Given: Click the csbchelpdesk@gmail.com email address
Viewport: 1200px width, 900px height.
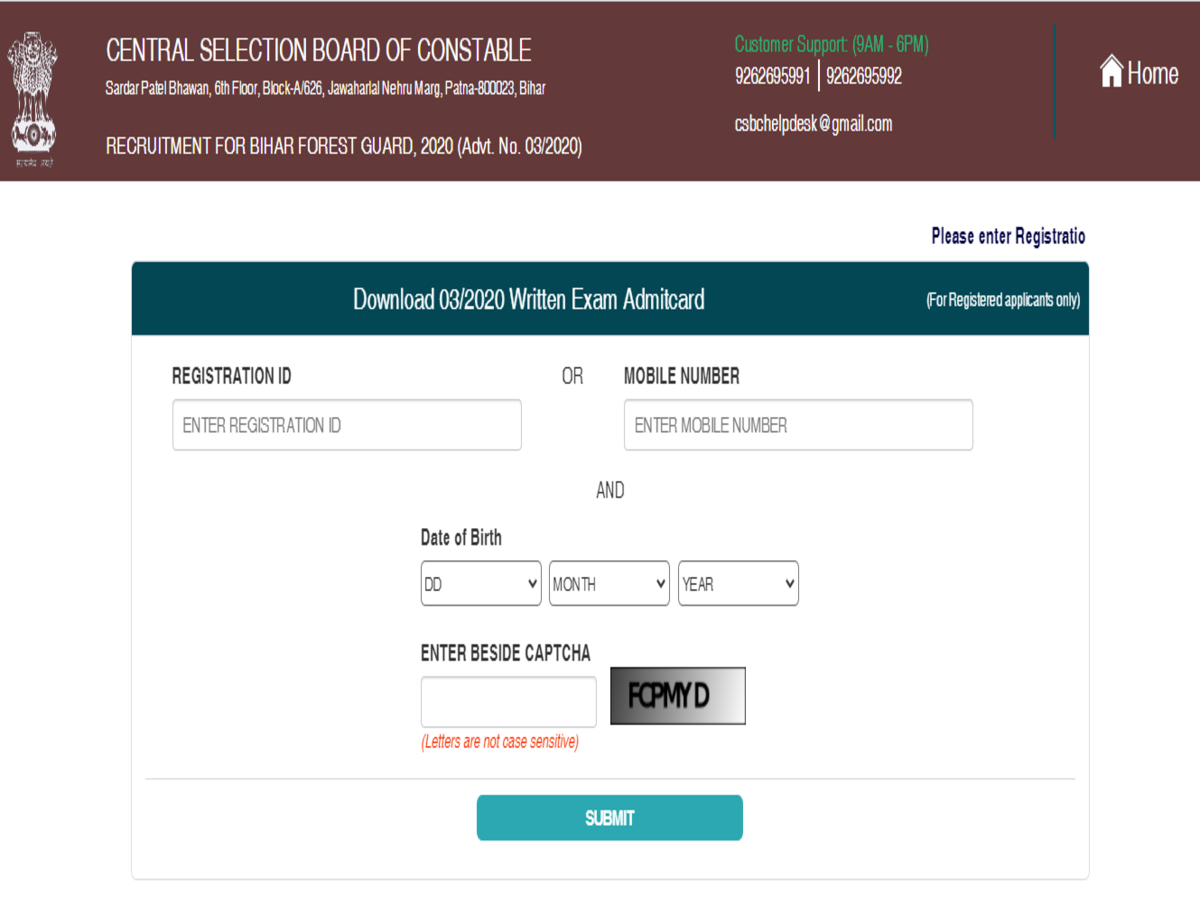Looking at the screenshot, I should 813,124.
